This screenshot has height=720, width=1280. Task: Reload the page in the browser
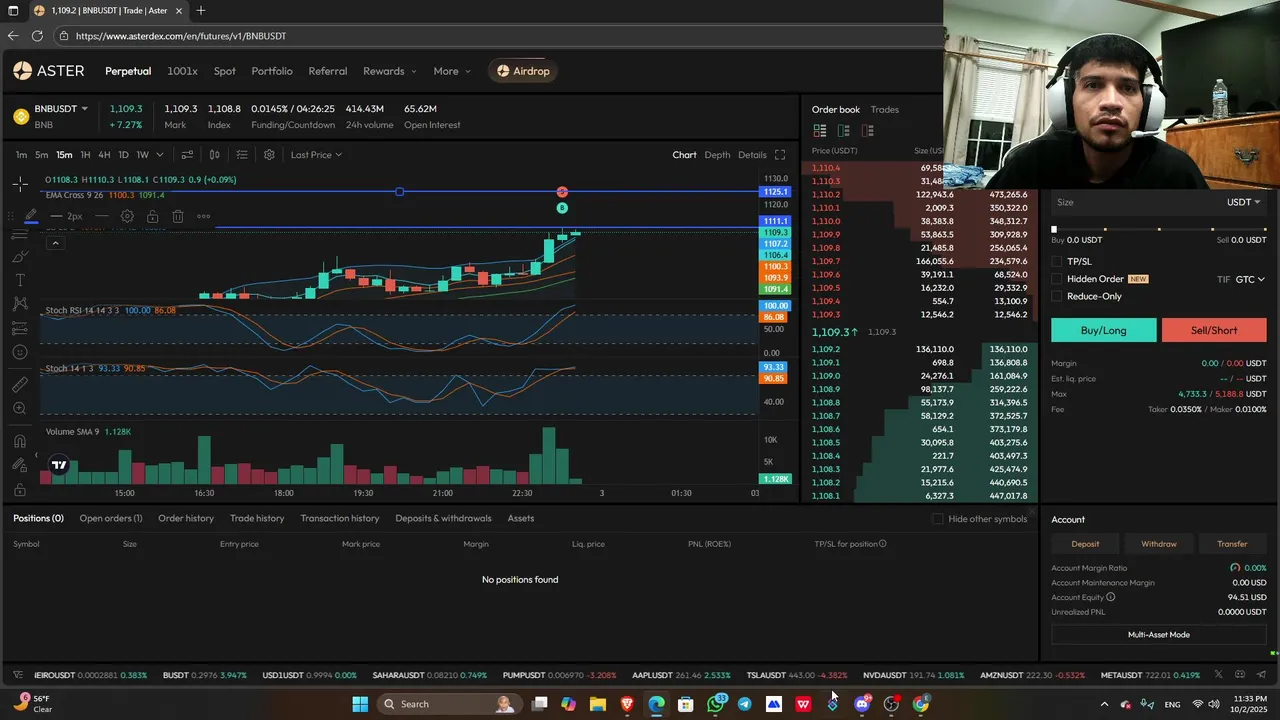(37, 35)
